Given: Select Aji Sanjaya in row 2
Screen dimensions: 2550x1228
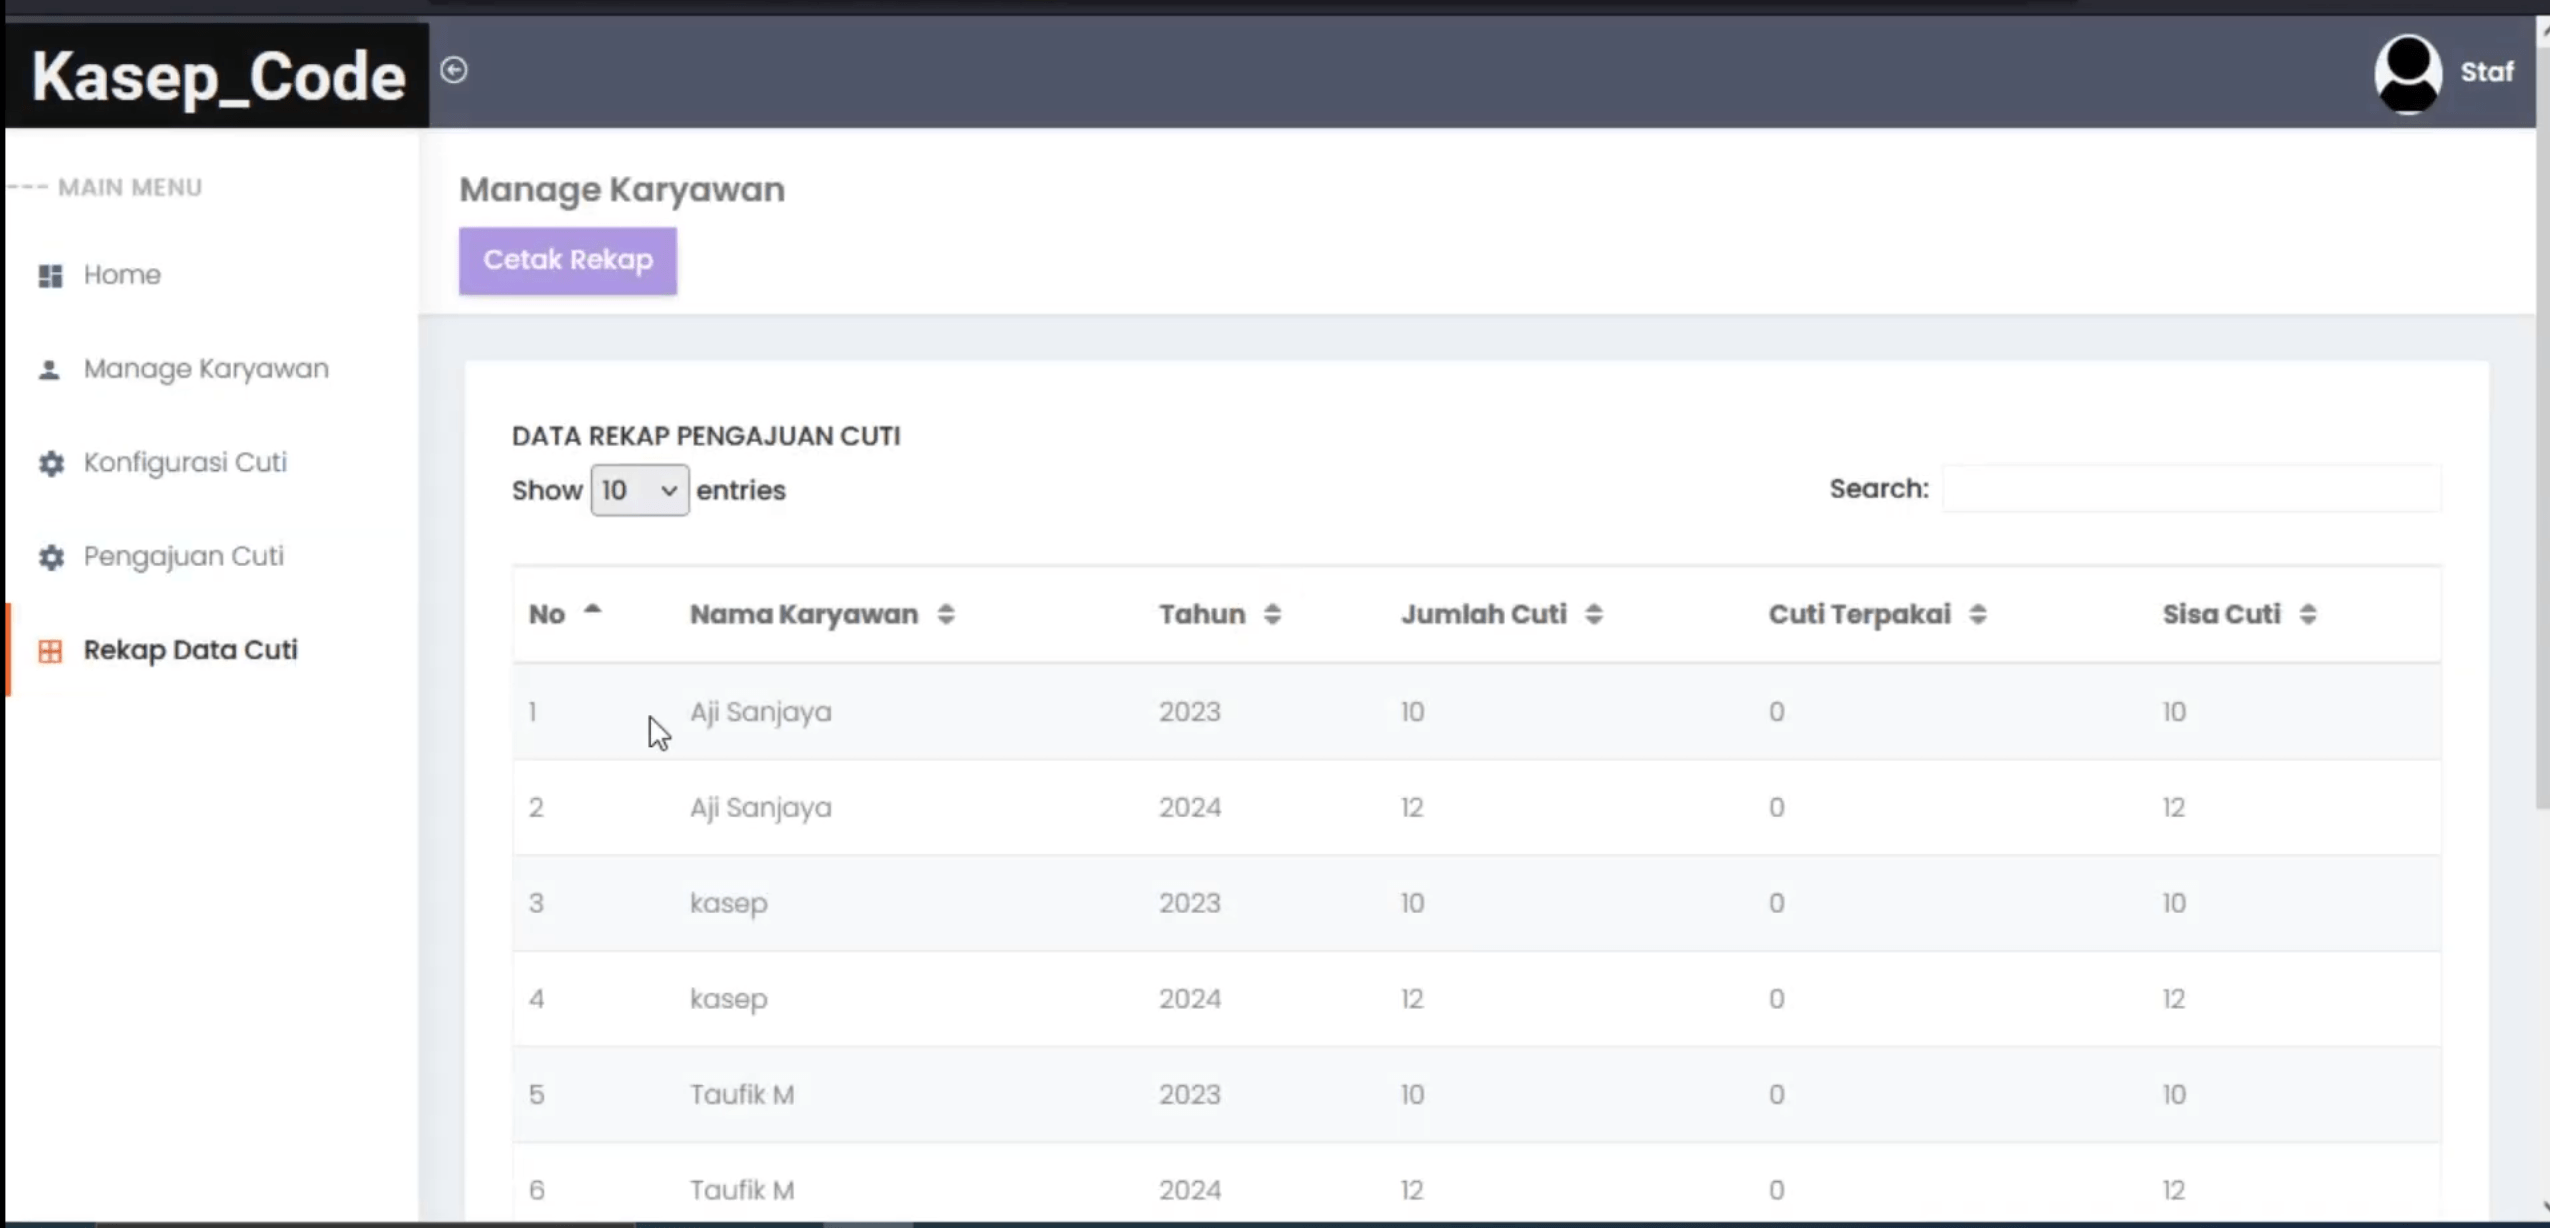Looking at the screenshot, I should pos(761,808).
